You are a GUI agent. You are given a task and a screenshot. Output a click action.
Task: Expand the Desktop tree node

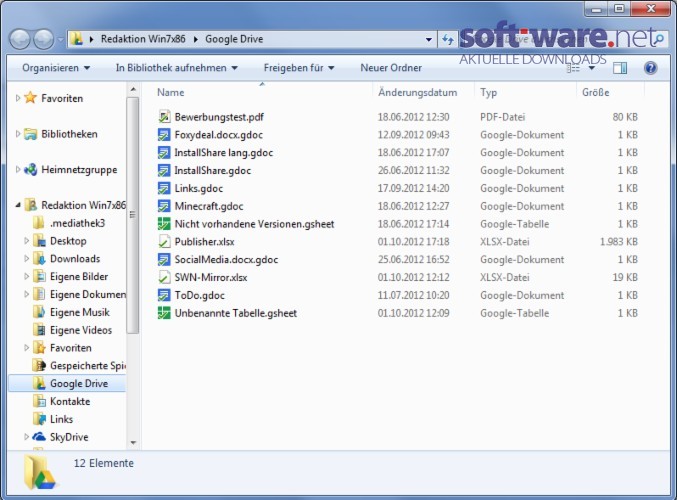click(x=26, y=241)
